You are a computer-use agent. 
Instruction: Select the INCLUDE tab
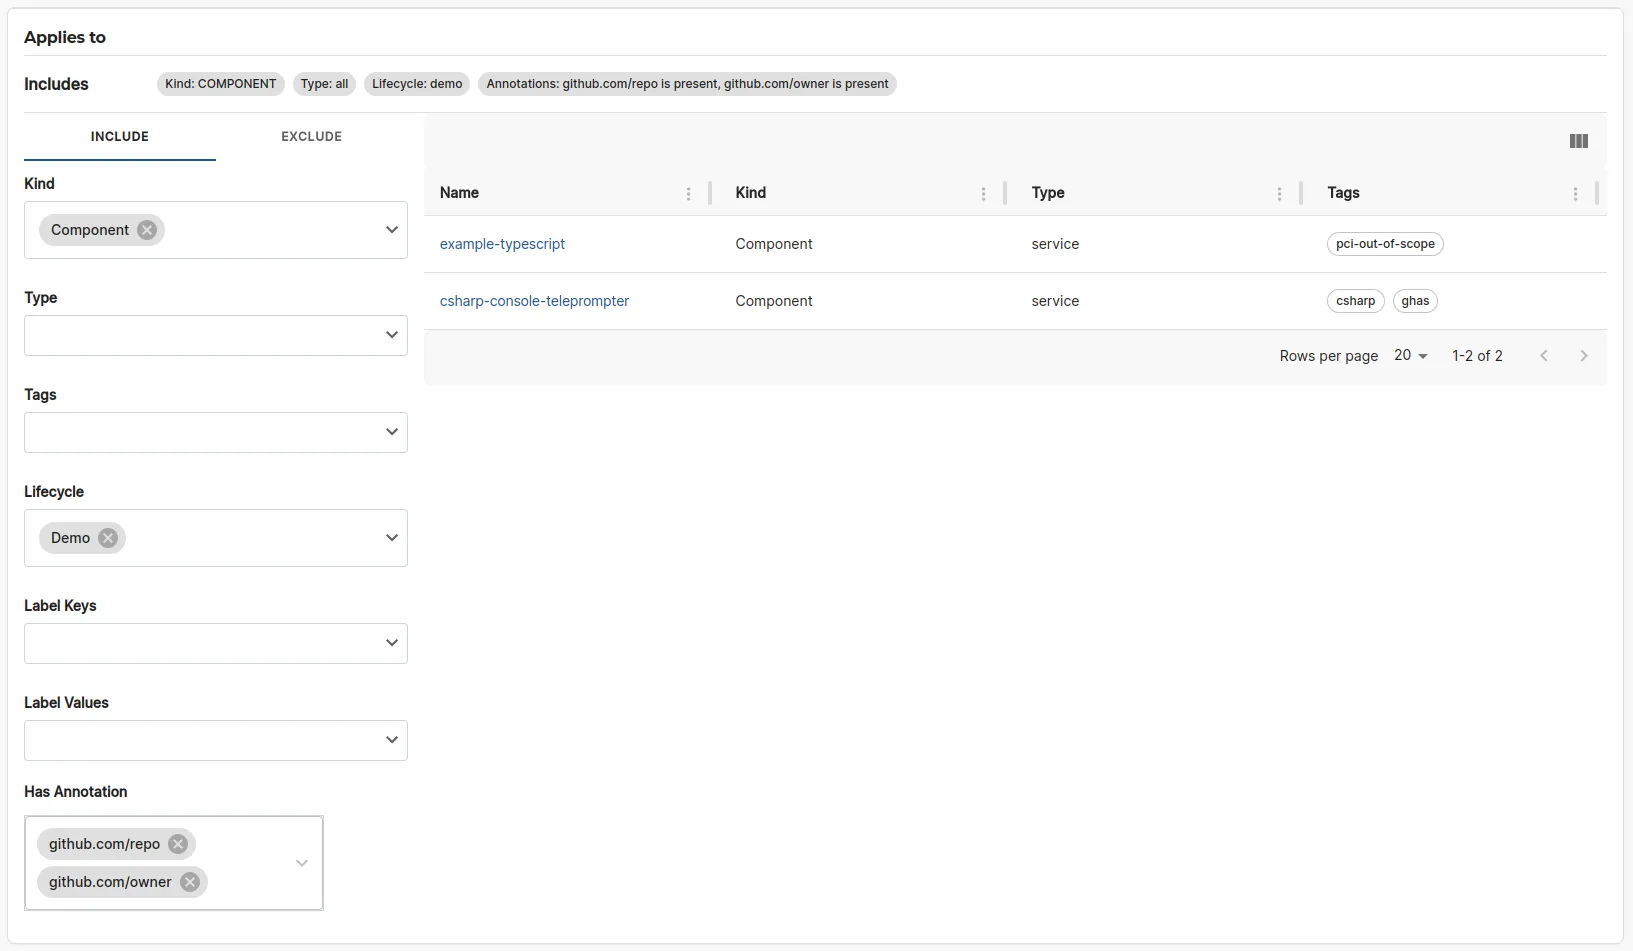(x=119, y=136)
